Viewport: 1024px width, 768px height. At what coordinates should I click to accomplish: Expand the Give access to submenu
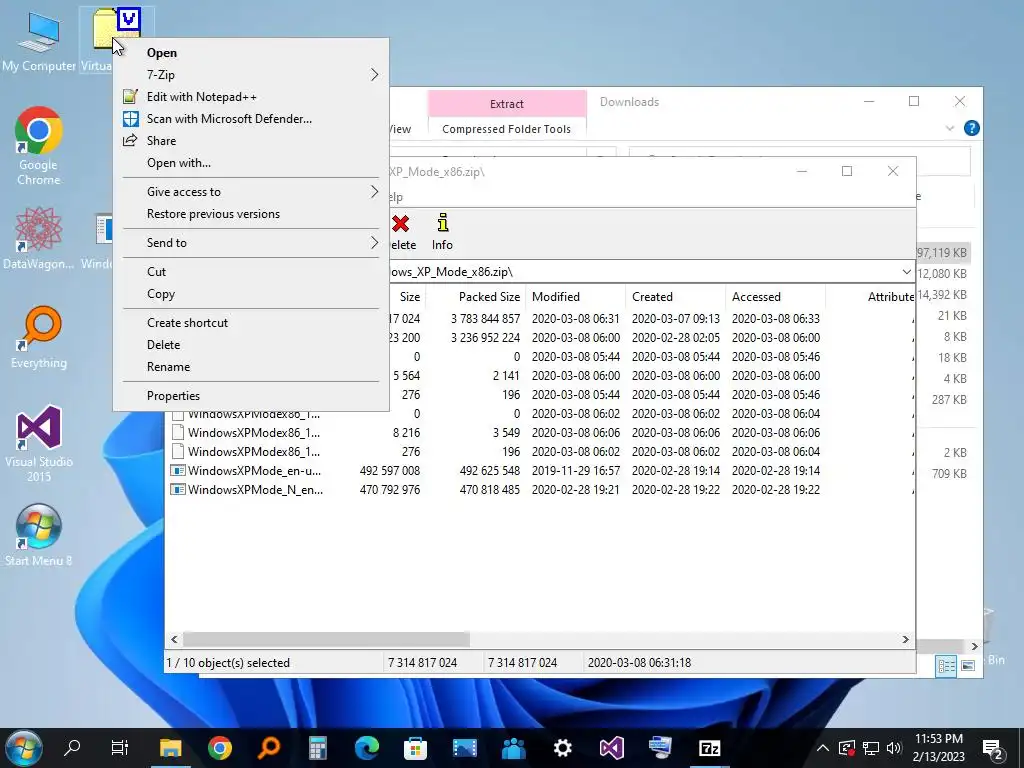(251, 191)
